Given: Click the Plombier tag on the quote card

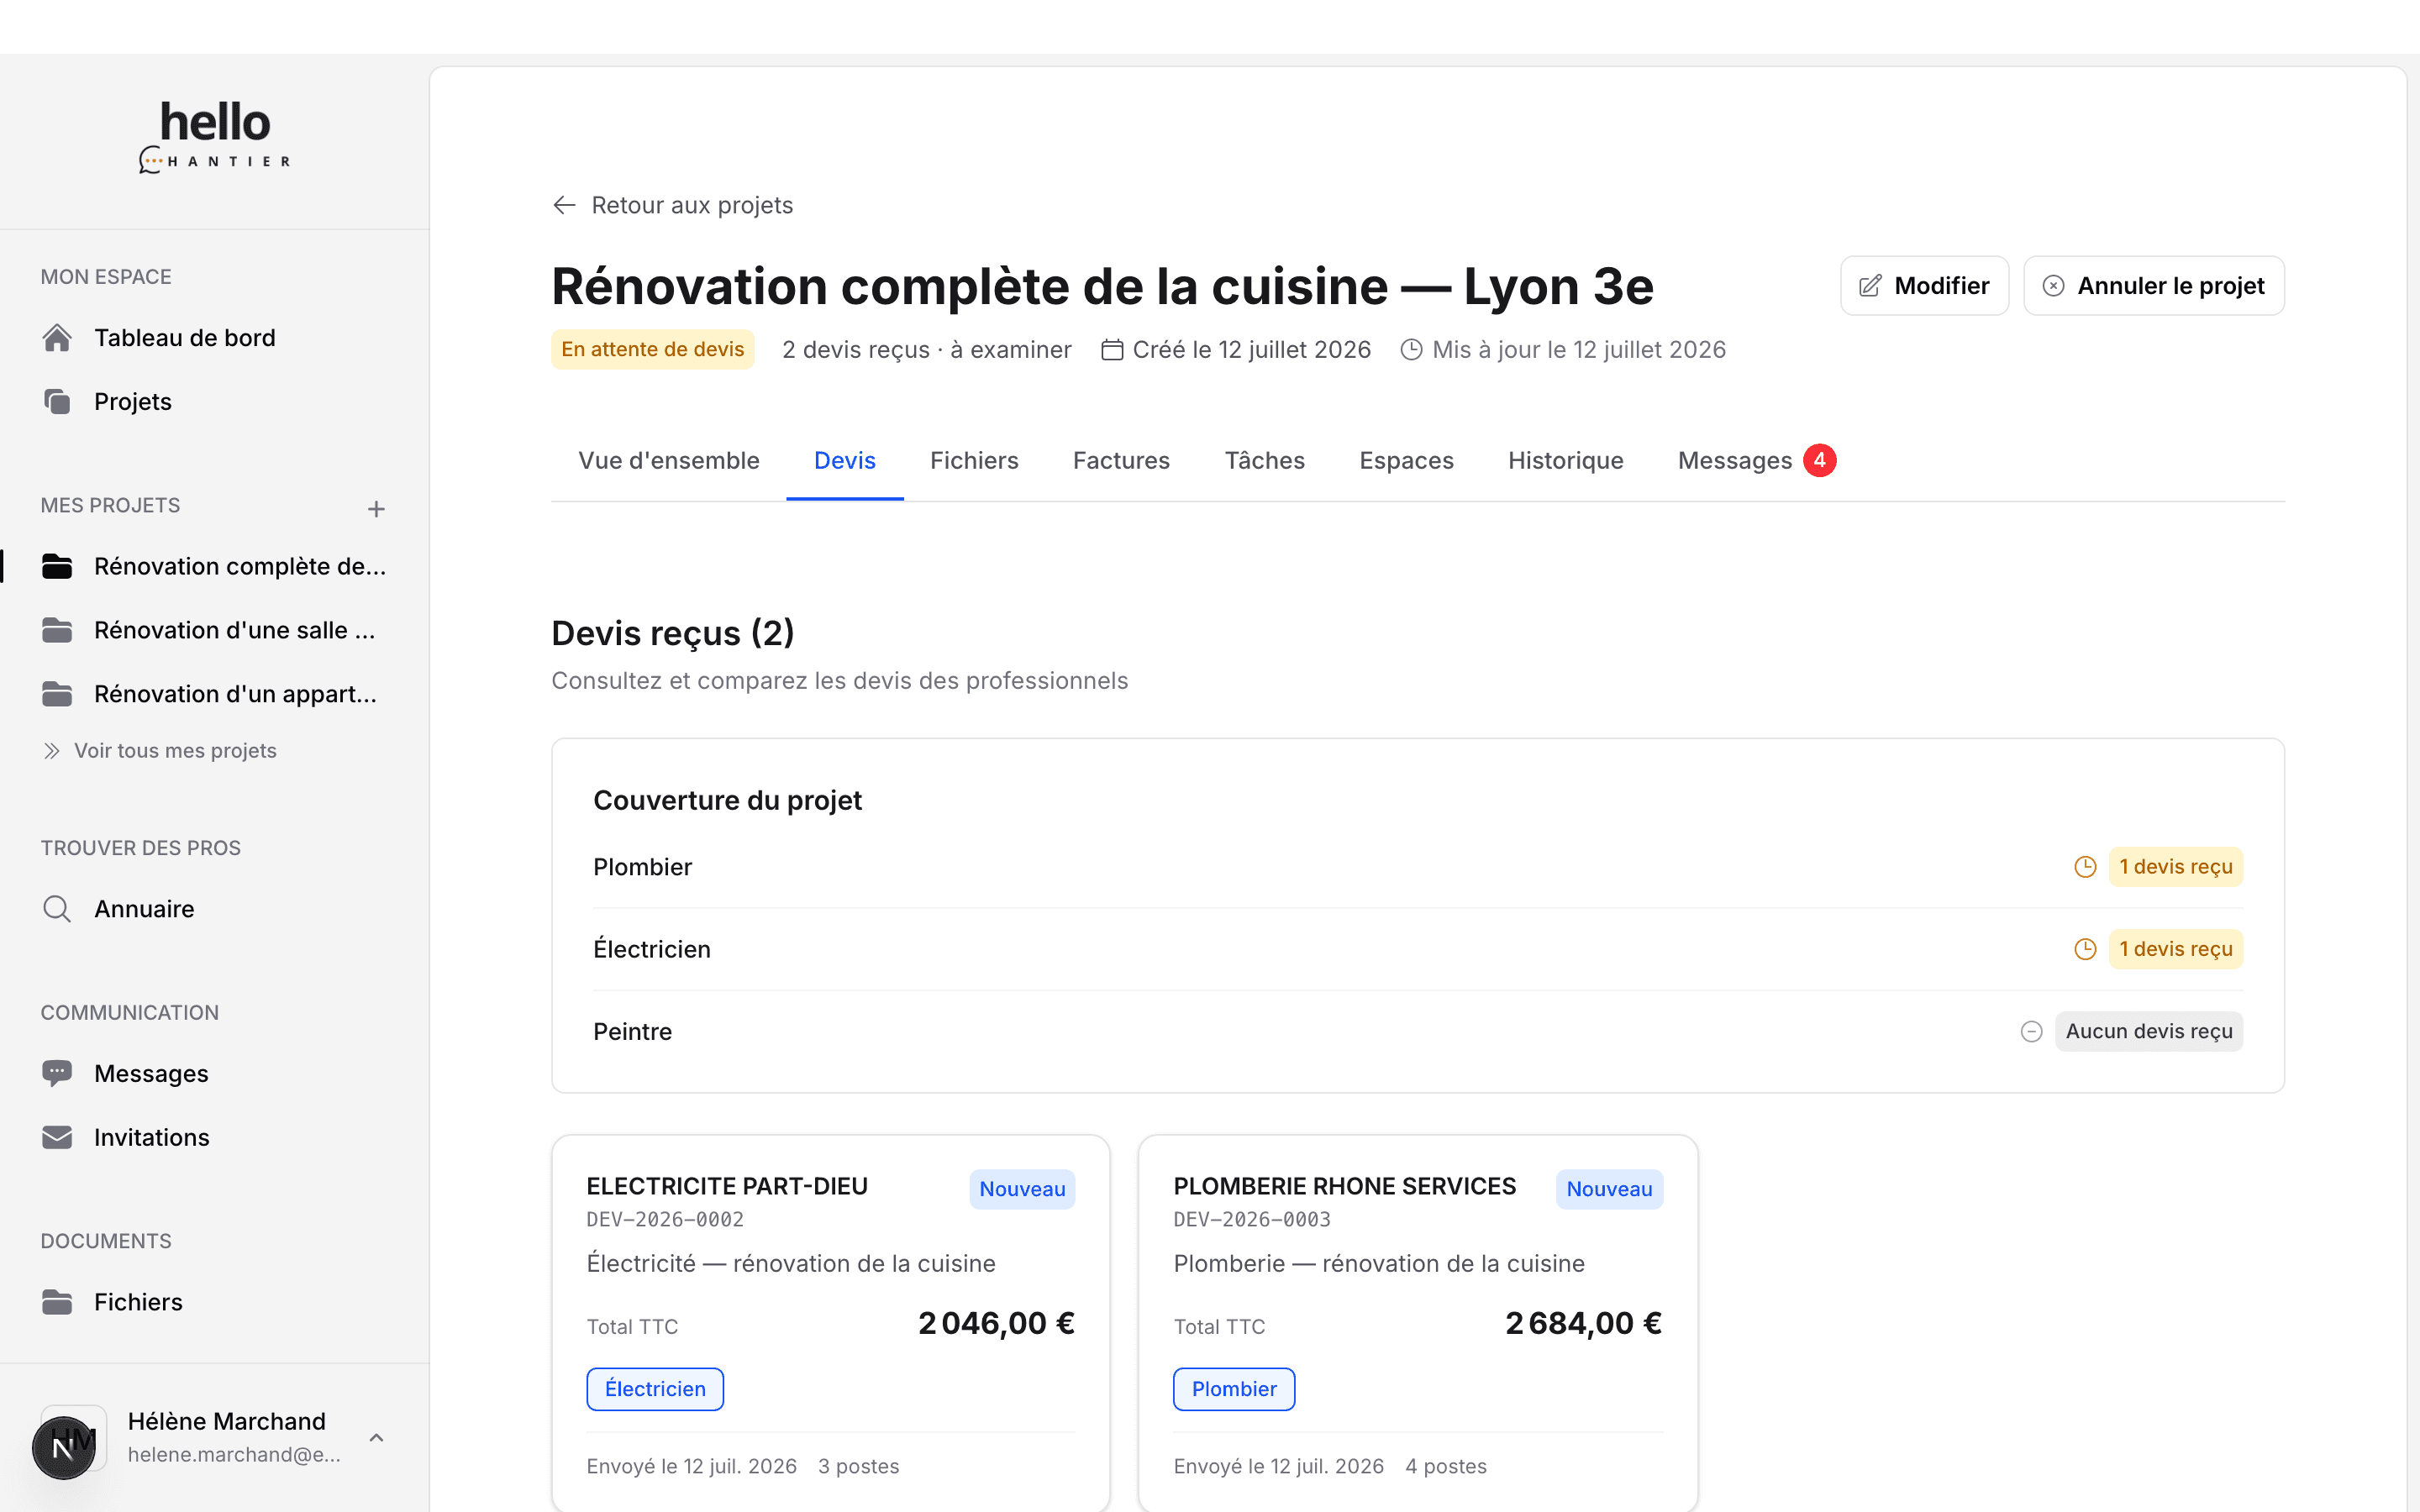Looking at the screenshot, I should coord(1234,1389).
